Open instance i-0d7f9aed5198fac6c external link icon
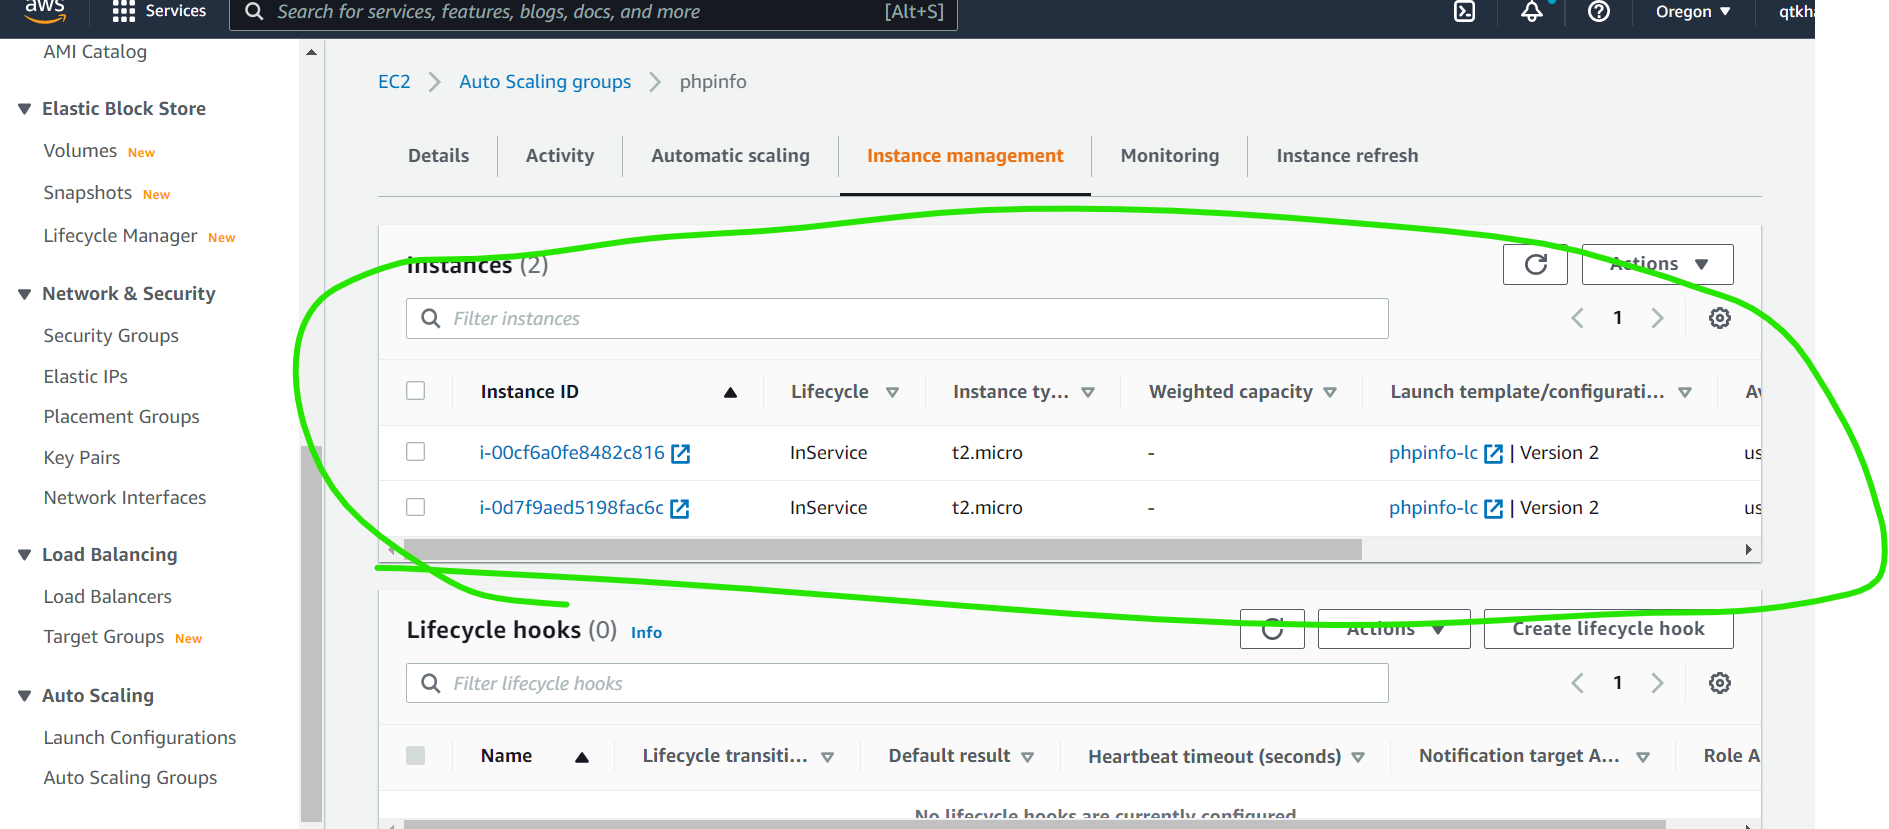 pos(680,508)
